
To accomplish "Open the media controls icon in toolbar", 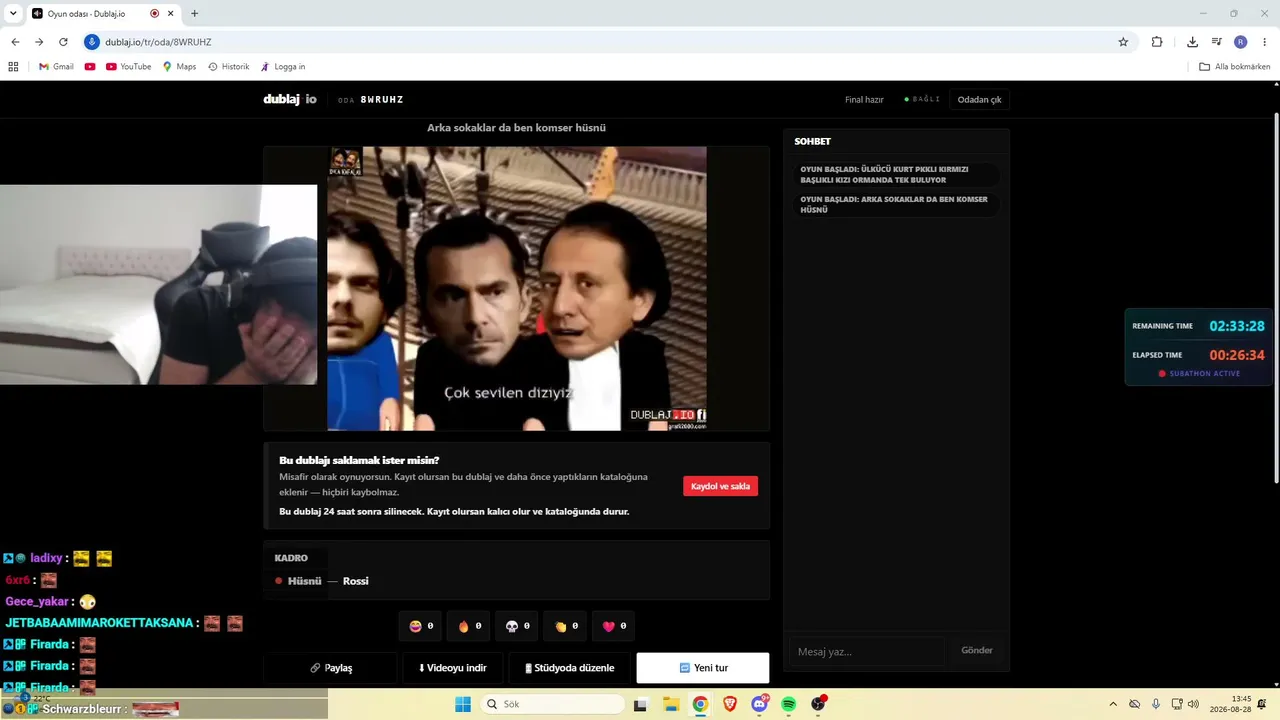I will 1216,42.
